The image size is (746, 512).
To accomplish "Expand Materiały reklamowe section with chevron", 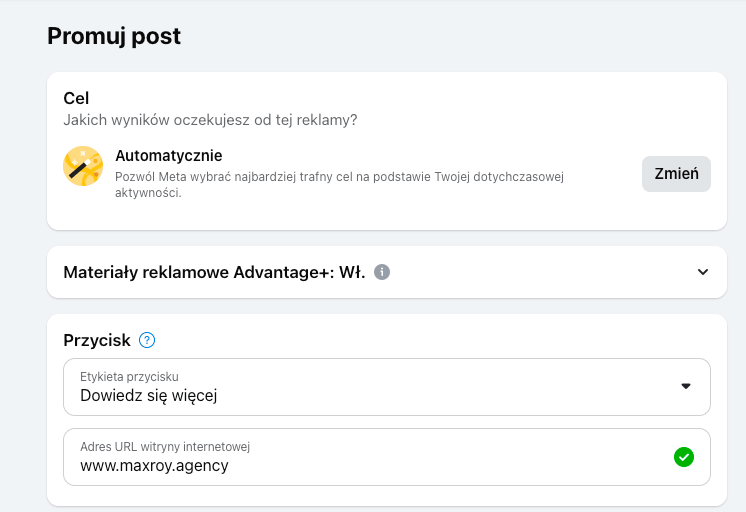I will click(x=703, y=272).
